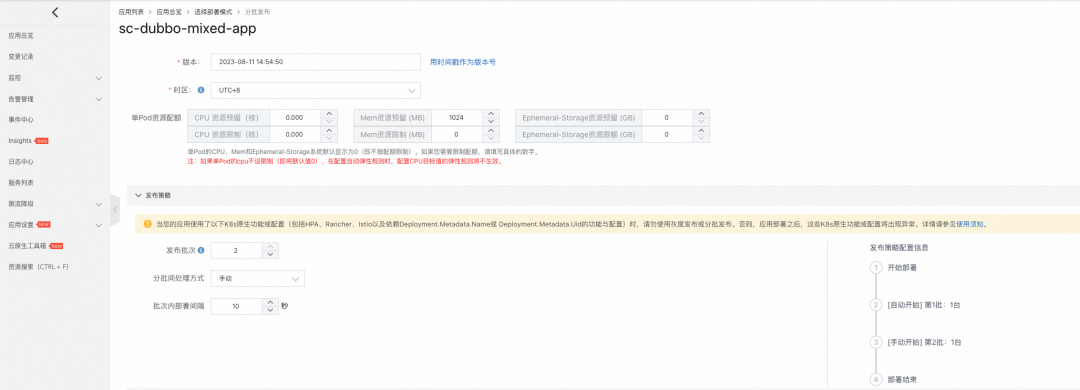Increase 批次内部署间隔 seconds
The image size is (1080, 390).
point(270,302)
